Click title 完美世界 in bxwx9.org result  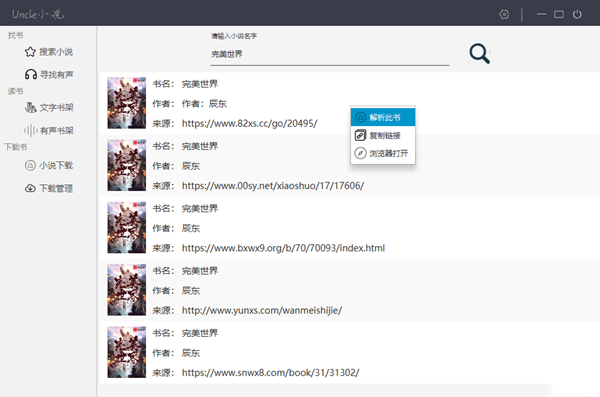200,209
